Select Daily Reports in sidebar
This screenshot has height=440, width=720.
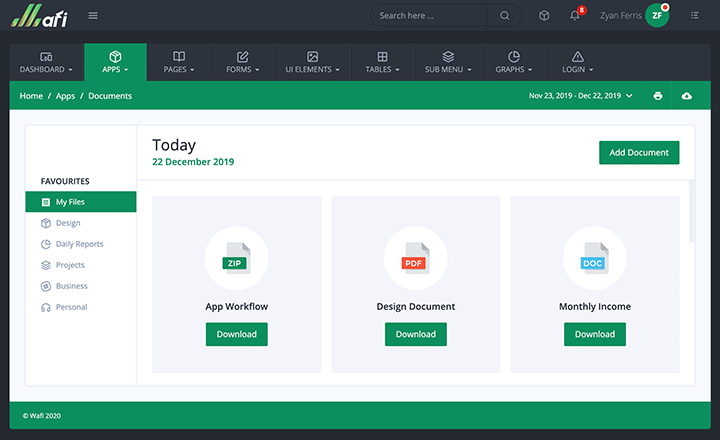[79, 244]
